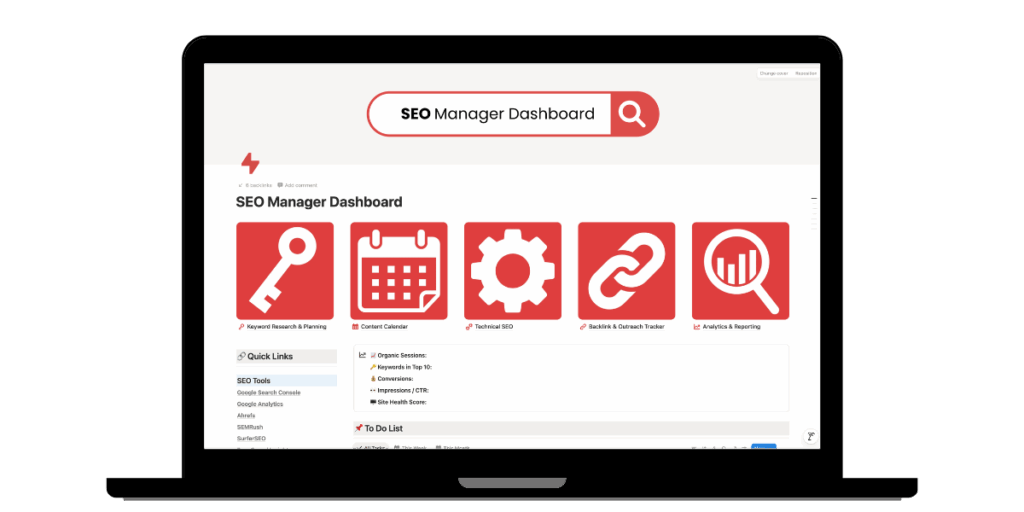Open the 8 backlinks indicator

click(x=255, y=185)
